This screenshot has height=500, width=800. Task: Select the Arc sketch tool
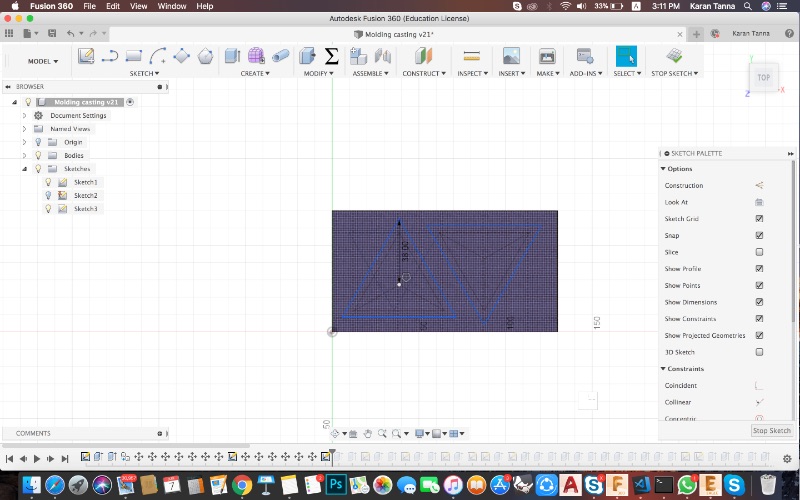point(158,56)
